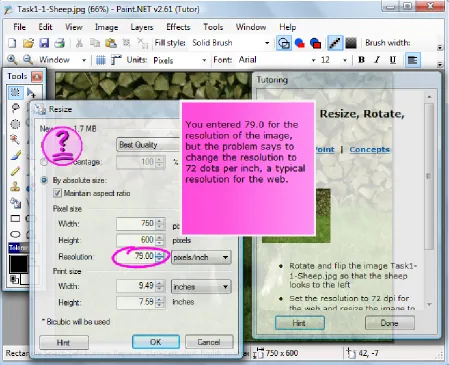The image size is (449, 365).
Task: Click the Tutoring scrollbar down arrow
Action: [x=429, y=304]
